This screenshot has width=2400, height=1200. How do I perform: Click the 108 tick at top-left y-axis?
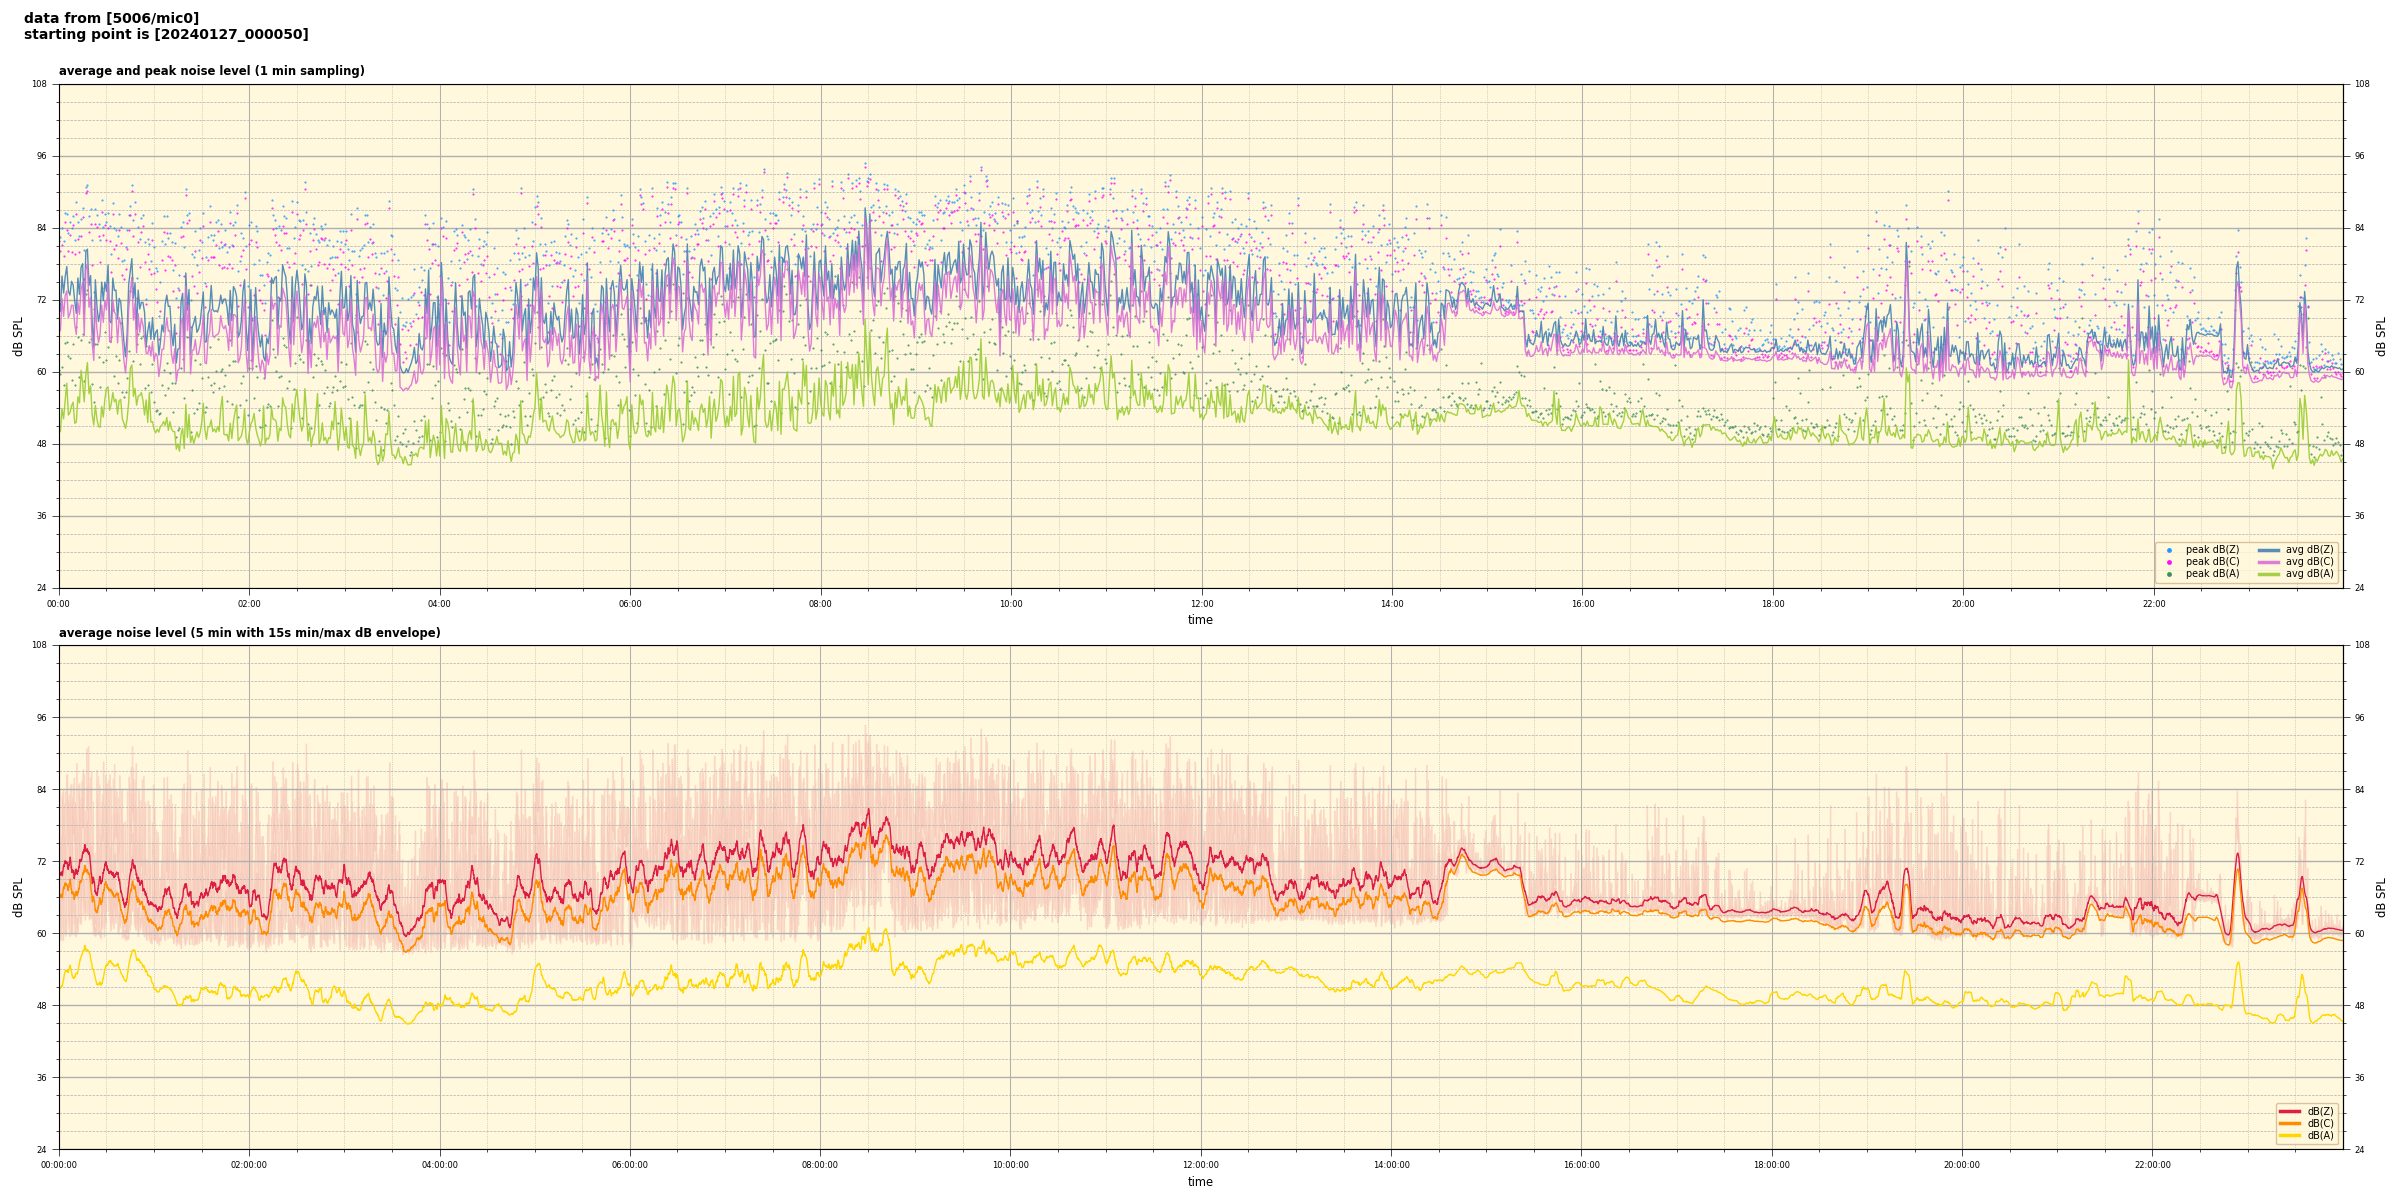point(40,84)
